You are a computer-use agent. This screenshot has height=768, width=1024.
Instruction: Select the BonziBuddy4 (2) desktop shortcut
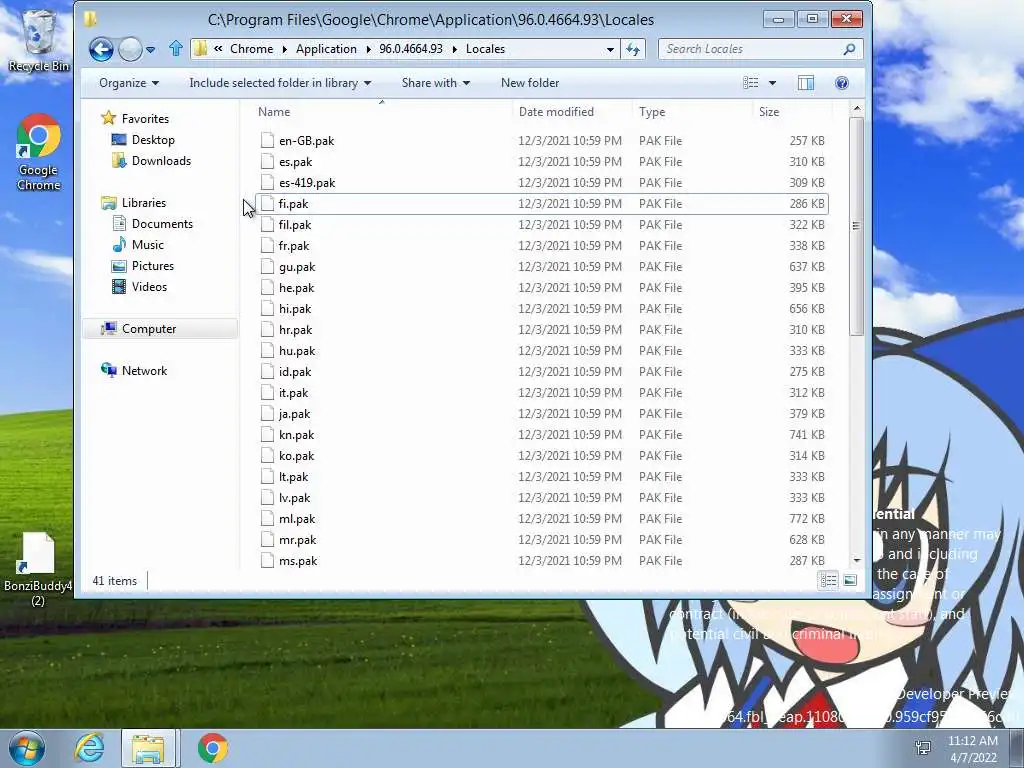[38, 569]
